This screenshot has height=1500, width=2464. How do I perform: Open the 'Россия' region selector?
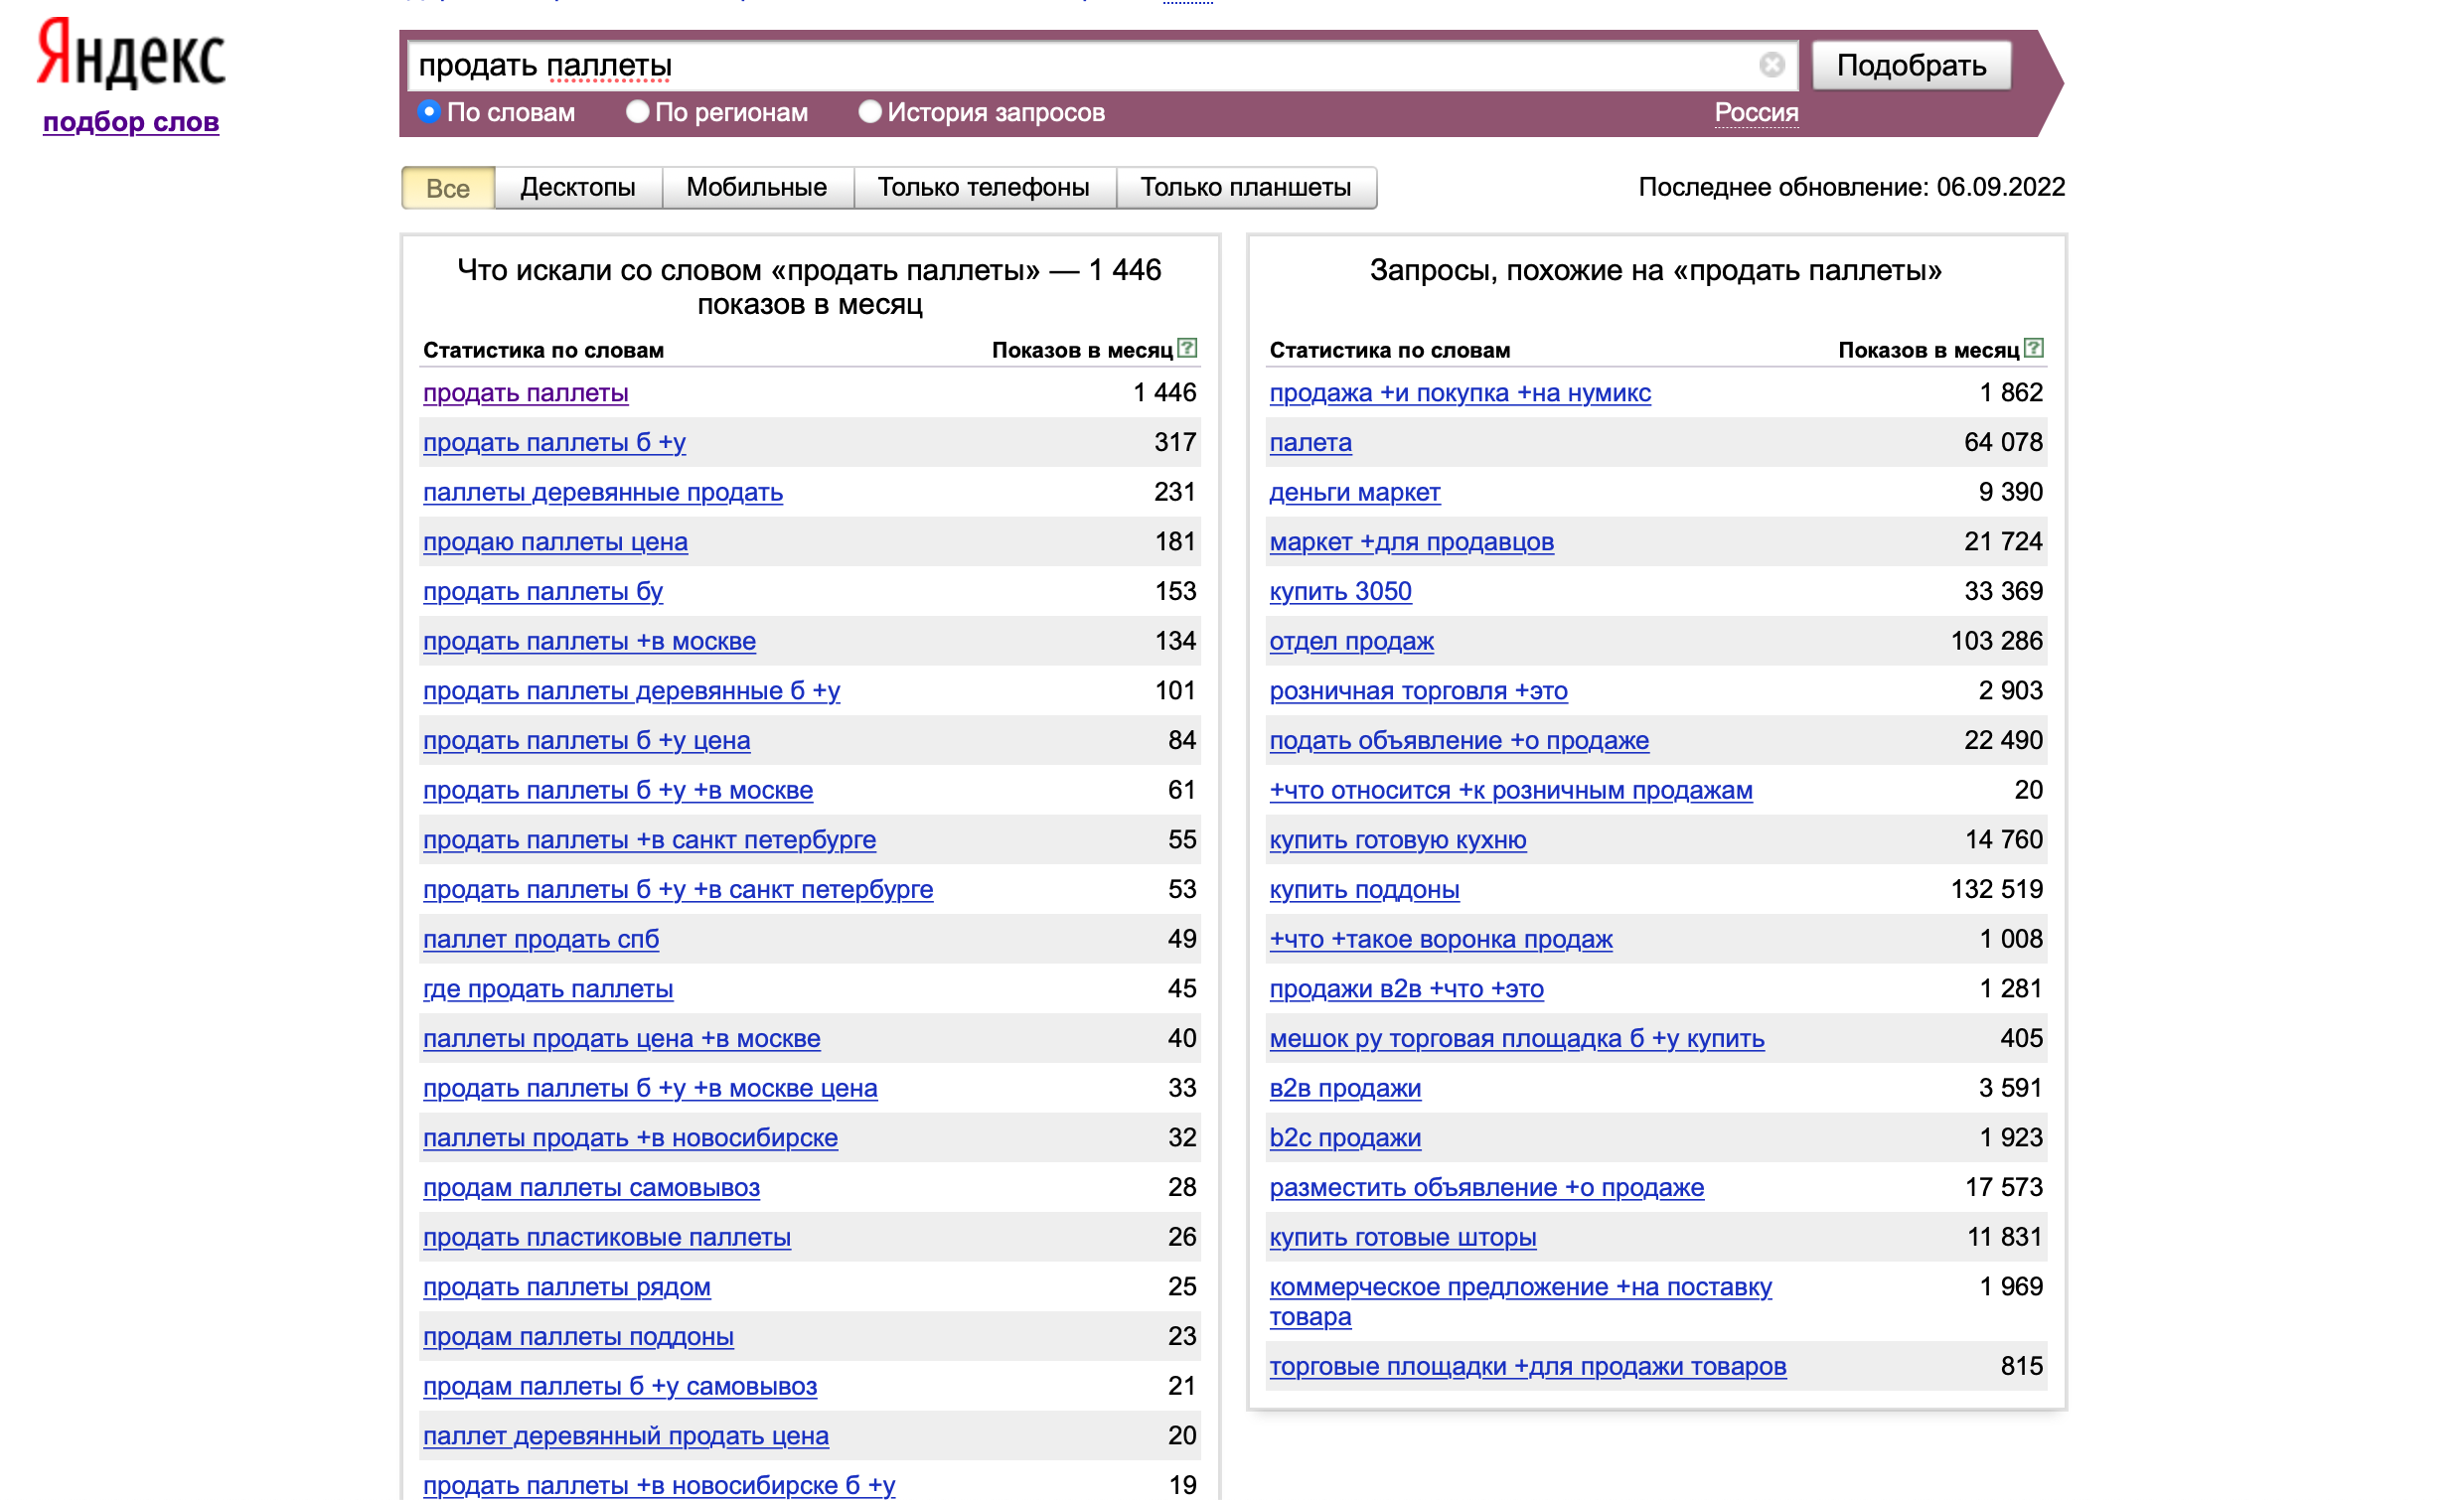(1756, 112)
